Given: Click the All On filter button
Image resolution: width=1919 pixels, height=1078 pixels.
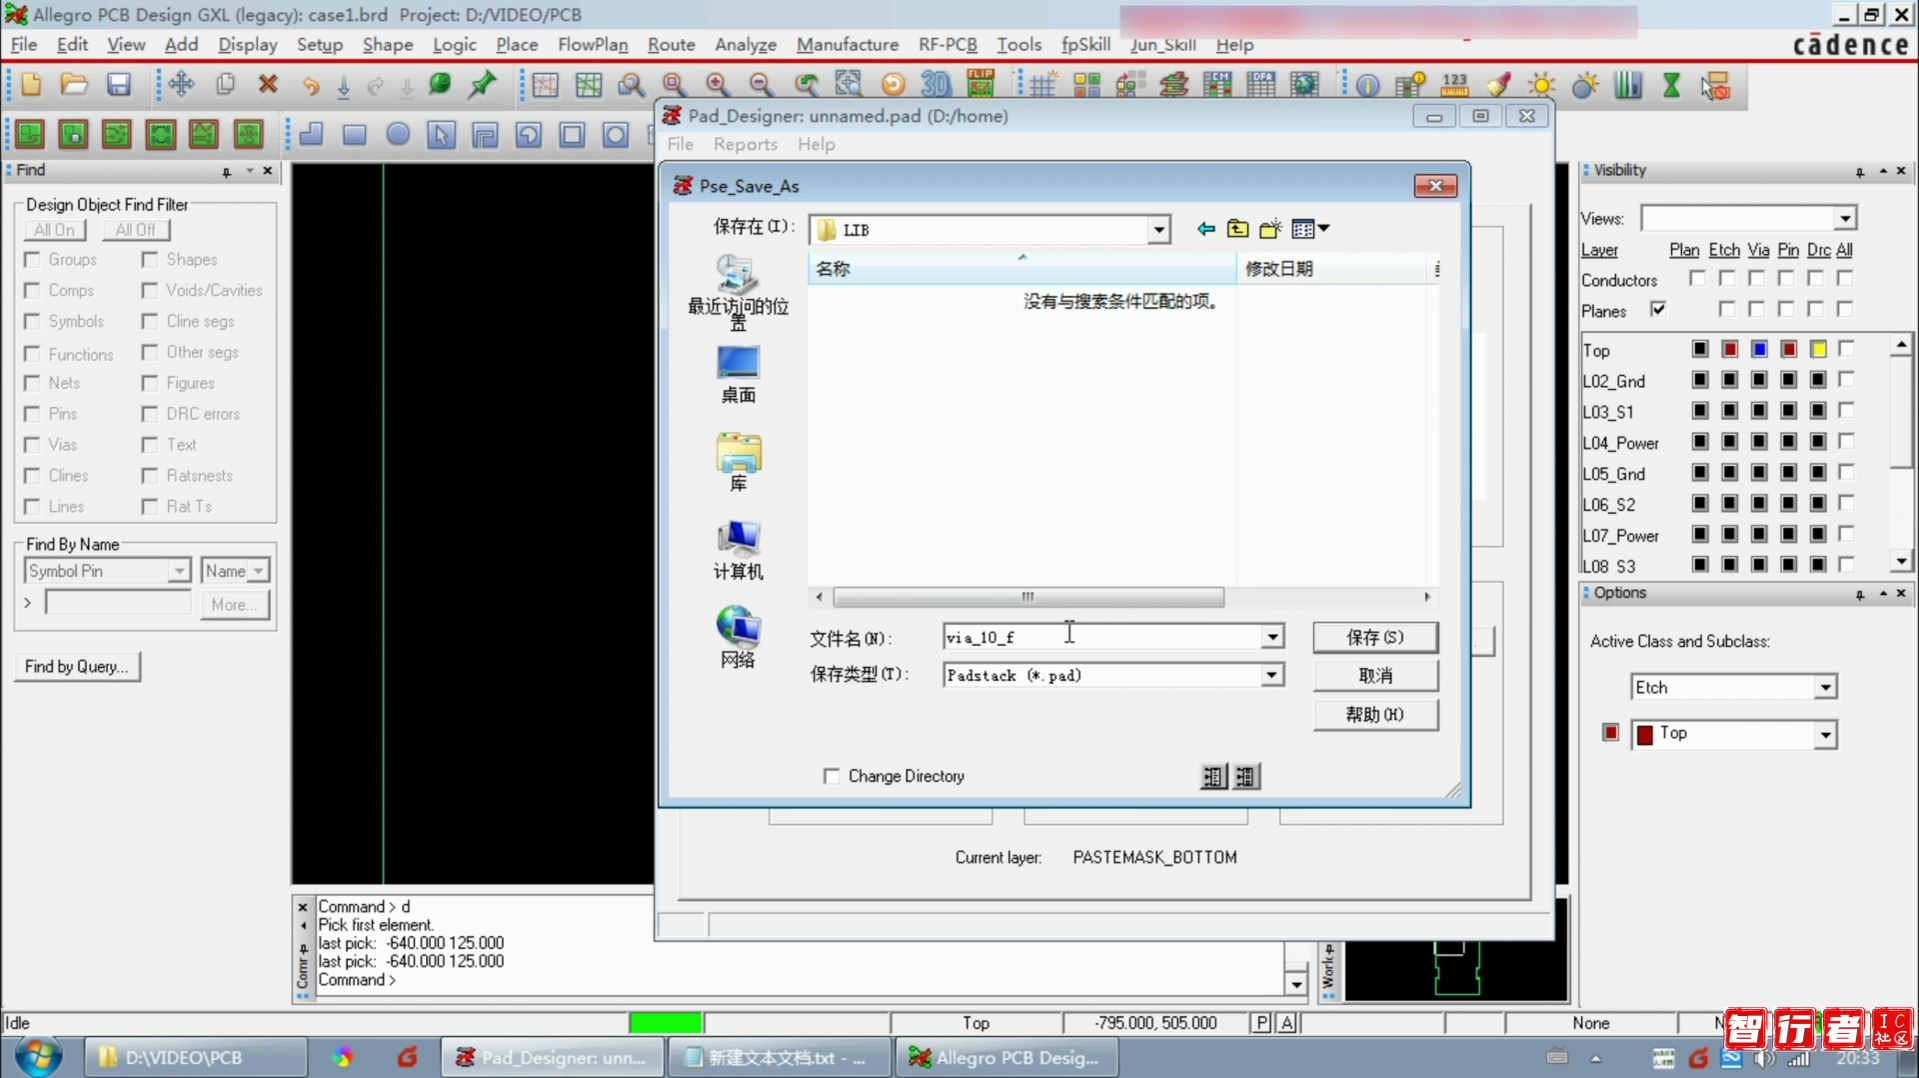Looking at the screenshot, I should coord(55,230).
